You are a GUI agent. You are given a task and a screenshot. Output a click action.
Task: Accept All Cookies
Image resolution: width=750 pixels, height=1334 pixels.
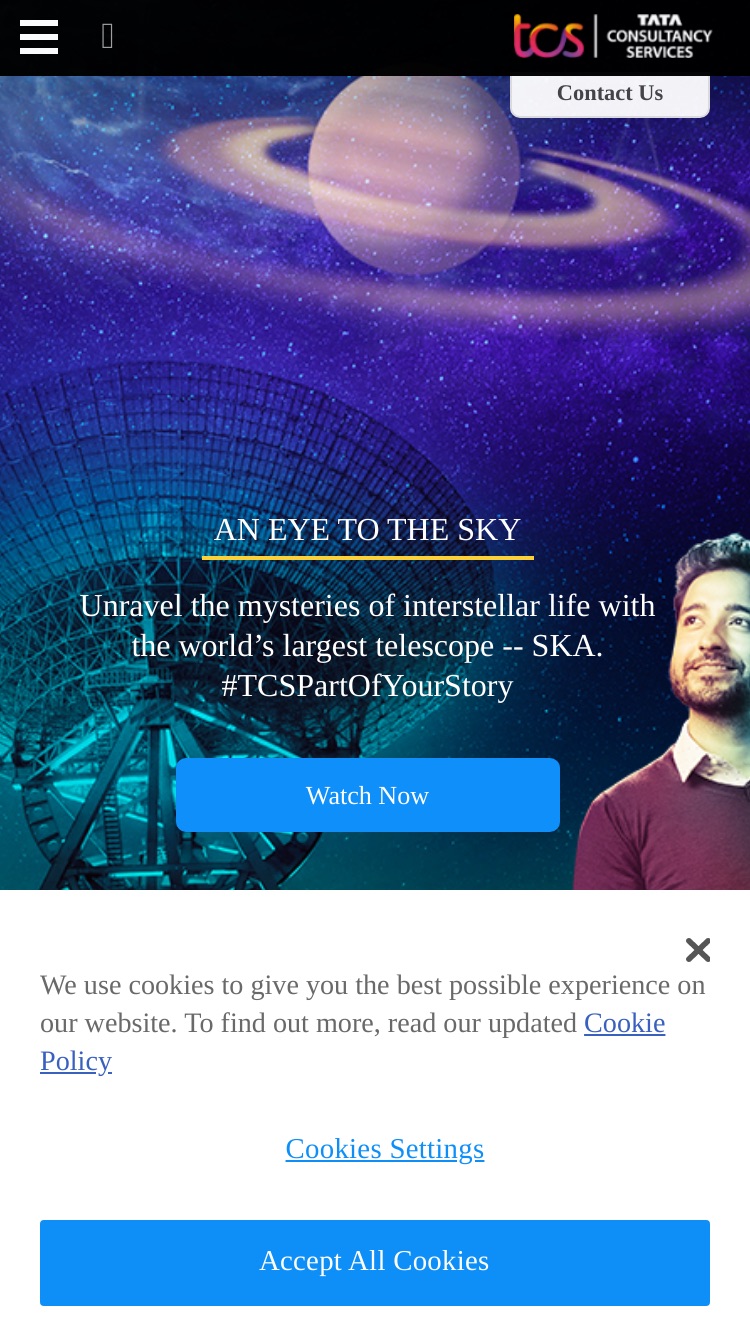[375, 1262]
